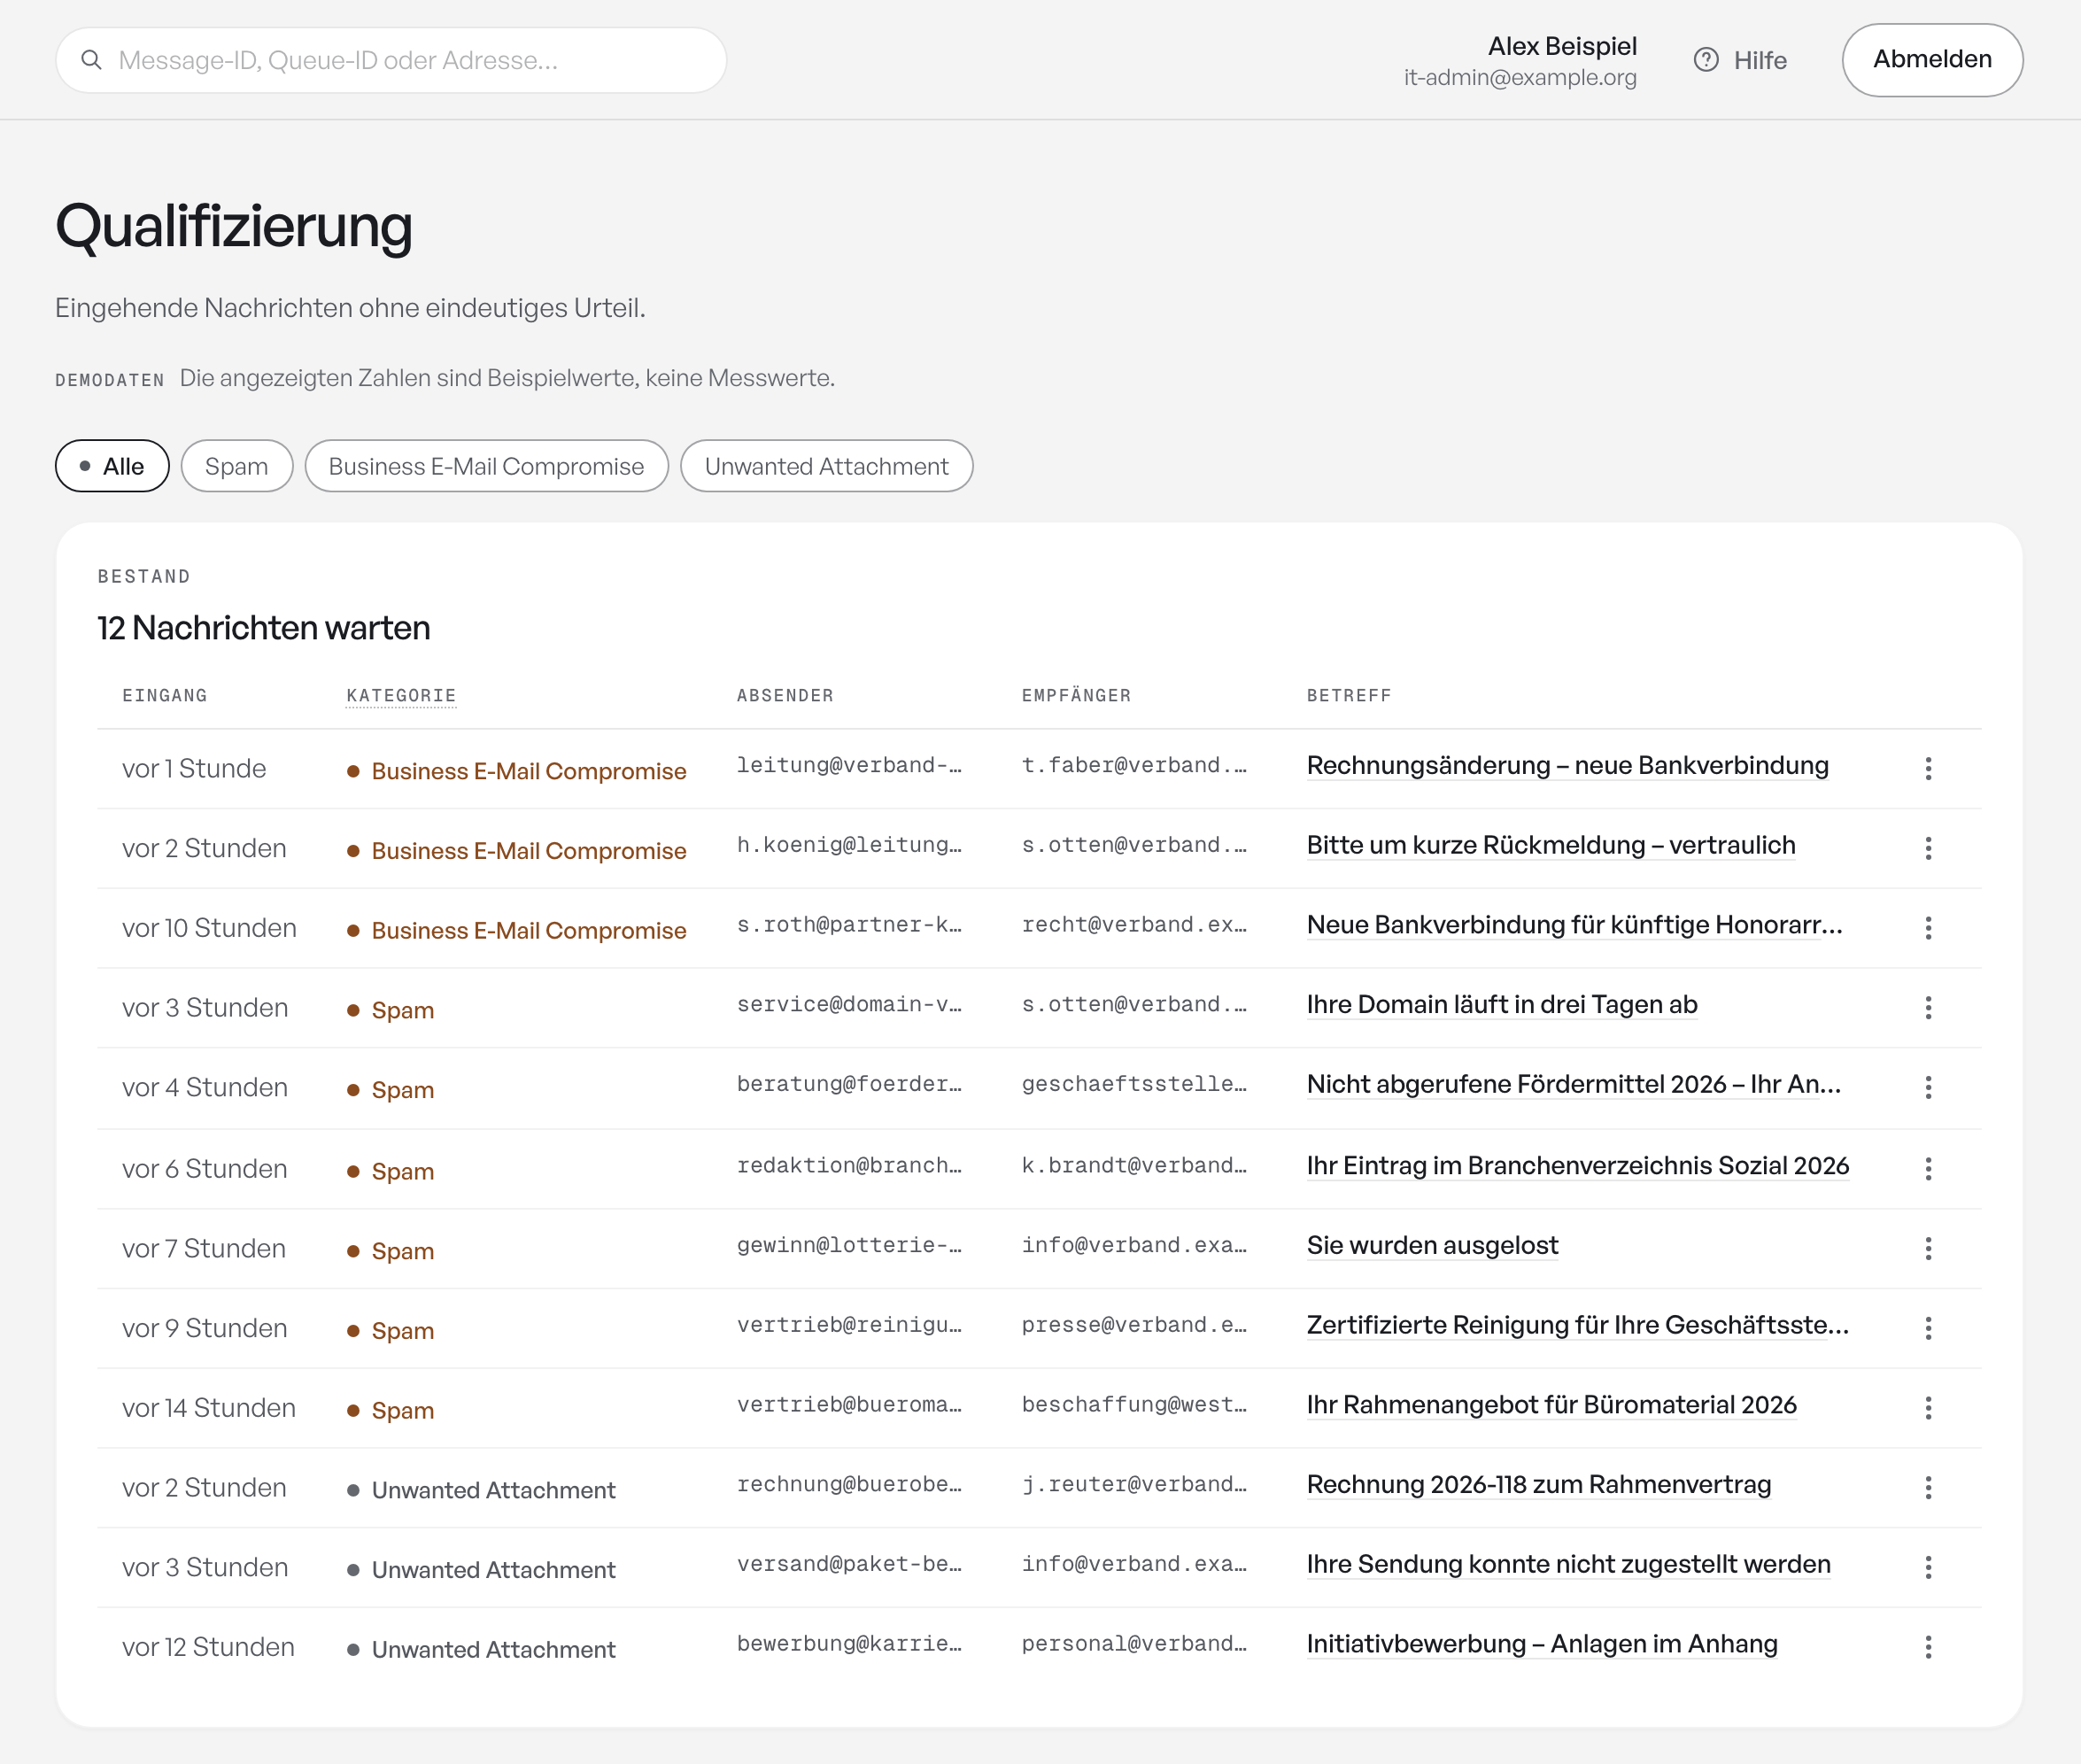Click sender gewinn@lotterie-… cell

(849, 1245)
